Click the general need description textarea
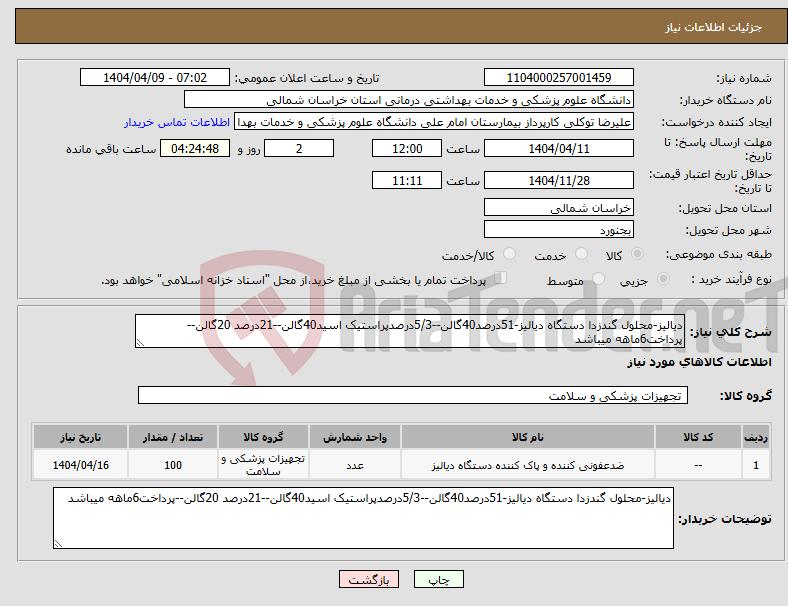 pos(410,331)
